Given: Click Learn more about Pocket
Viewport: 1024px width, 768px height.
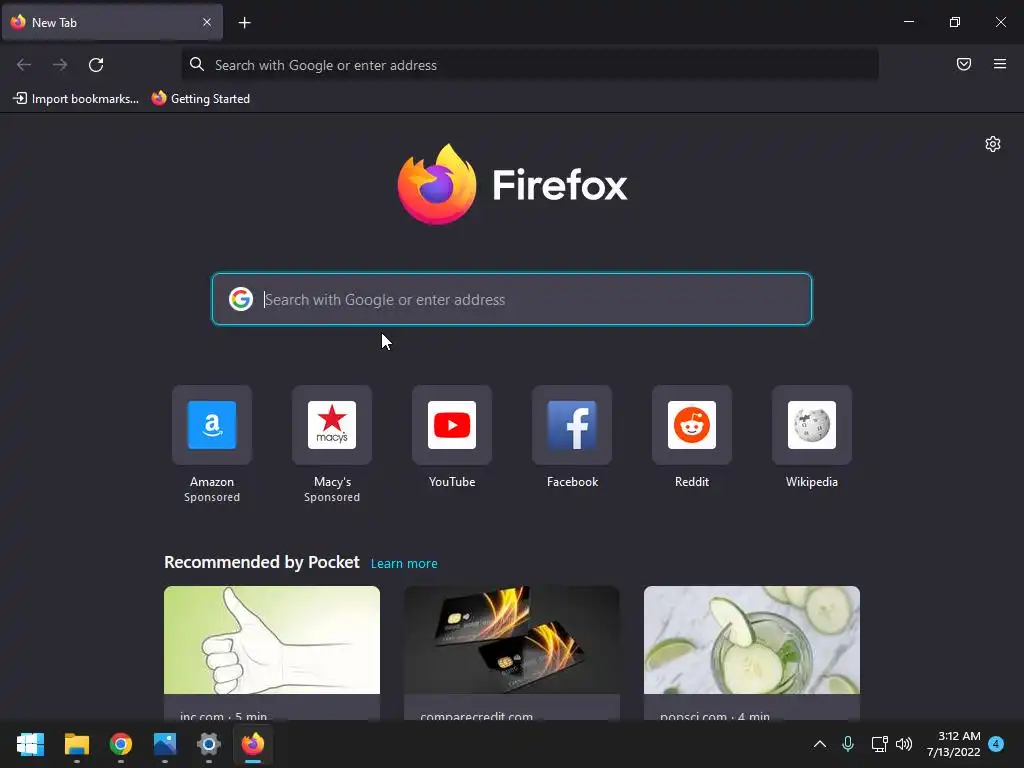Looking at the screenshot, I should 404,564.
